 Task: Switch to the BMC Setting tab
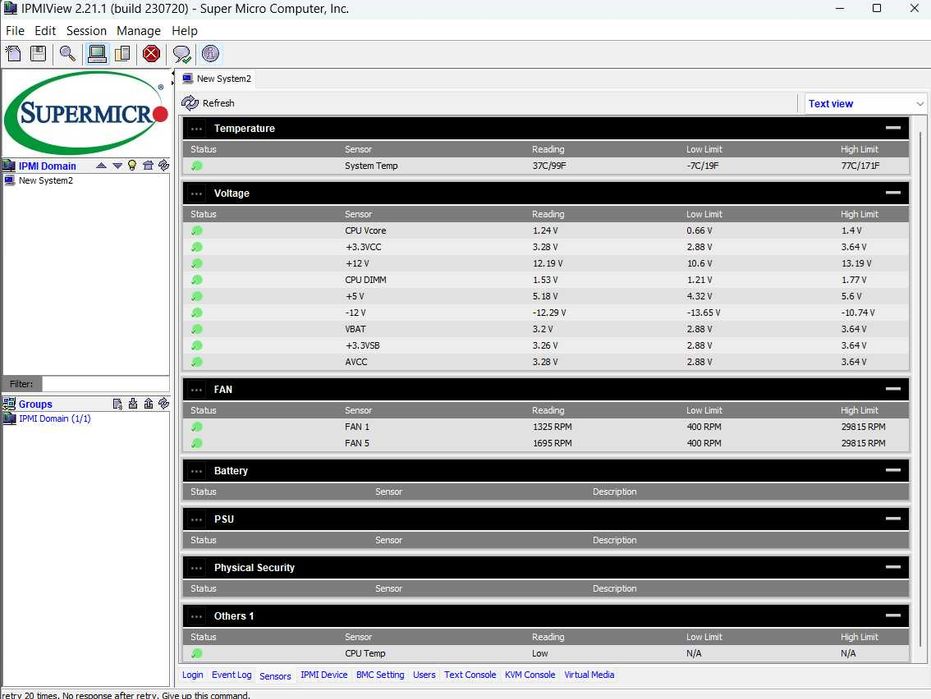[x=380, y=675]
